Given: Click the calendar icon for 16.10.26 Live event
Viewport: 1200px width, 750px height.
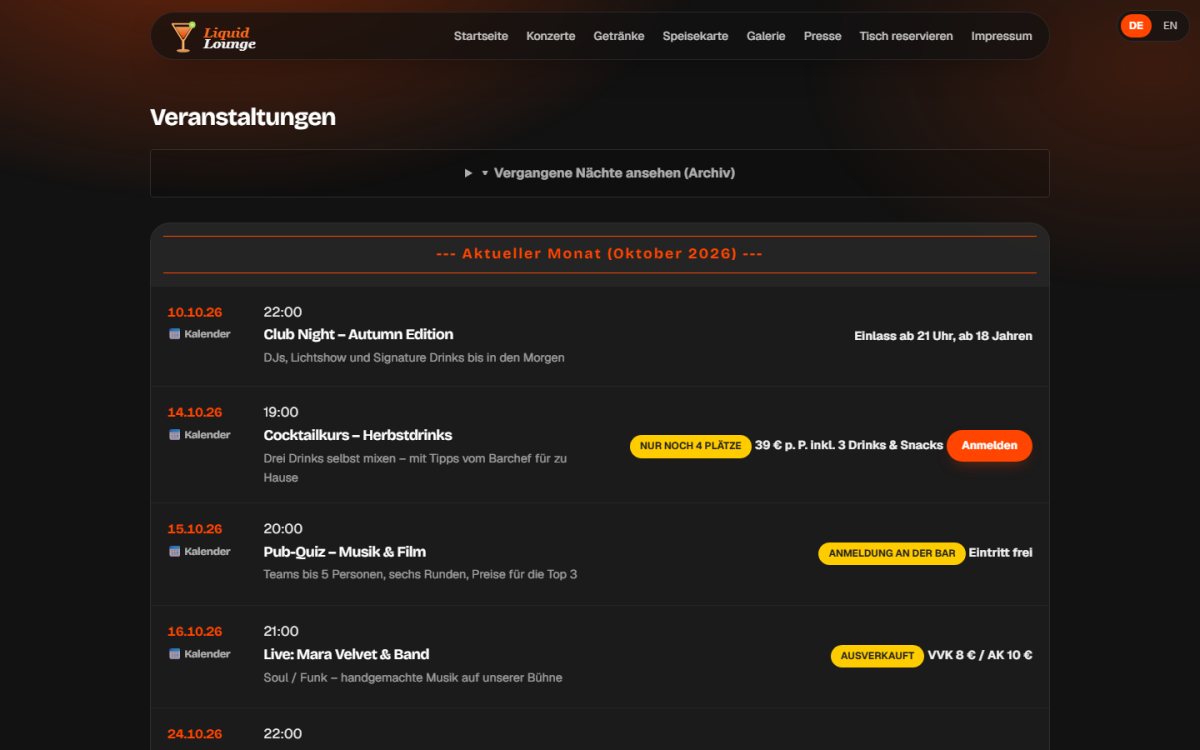Looking at the screenshot, I should [x=174, y=654].
